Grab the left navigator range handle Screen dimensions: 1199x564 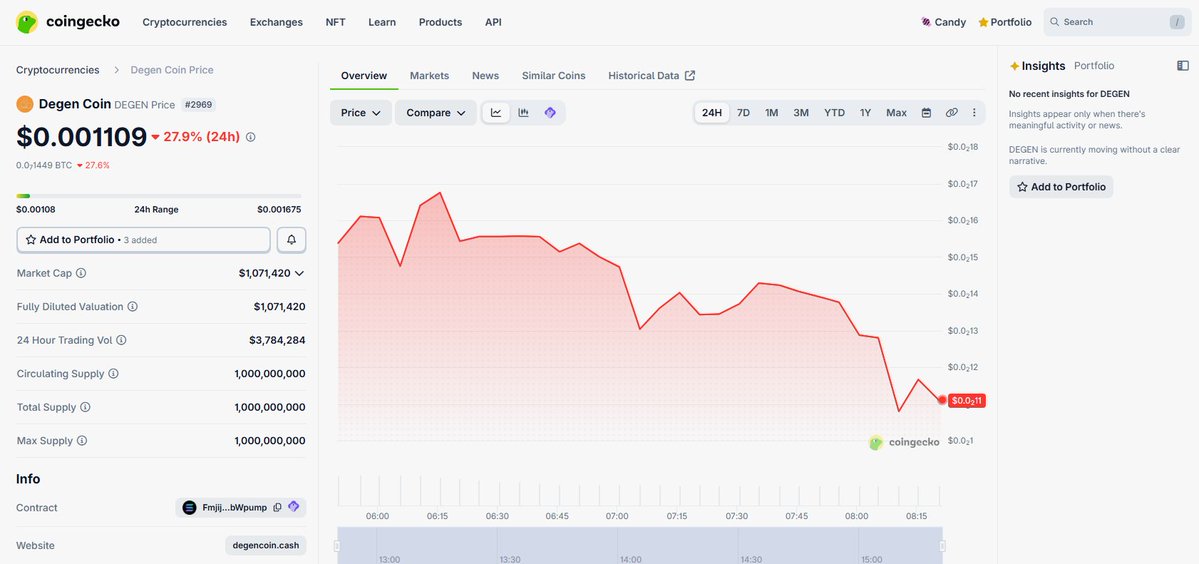pyautogui.click(x=336, y=546)
